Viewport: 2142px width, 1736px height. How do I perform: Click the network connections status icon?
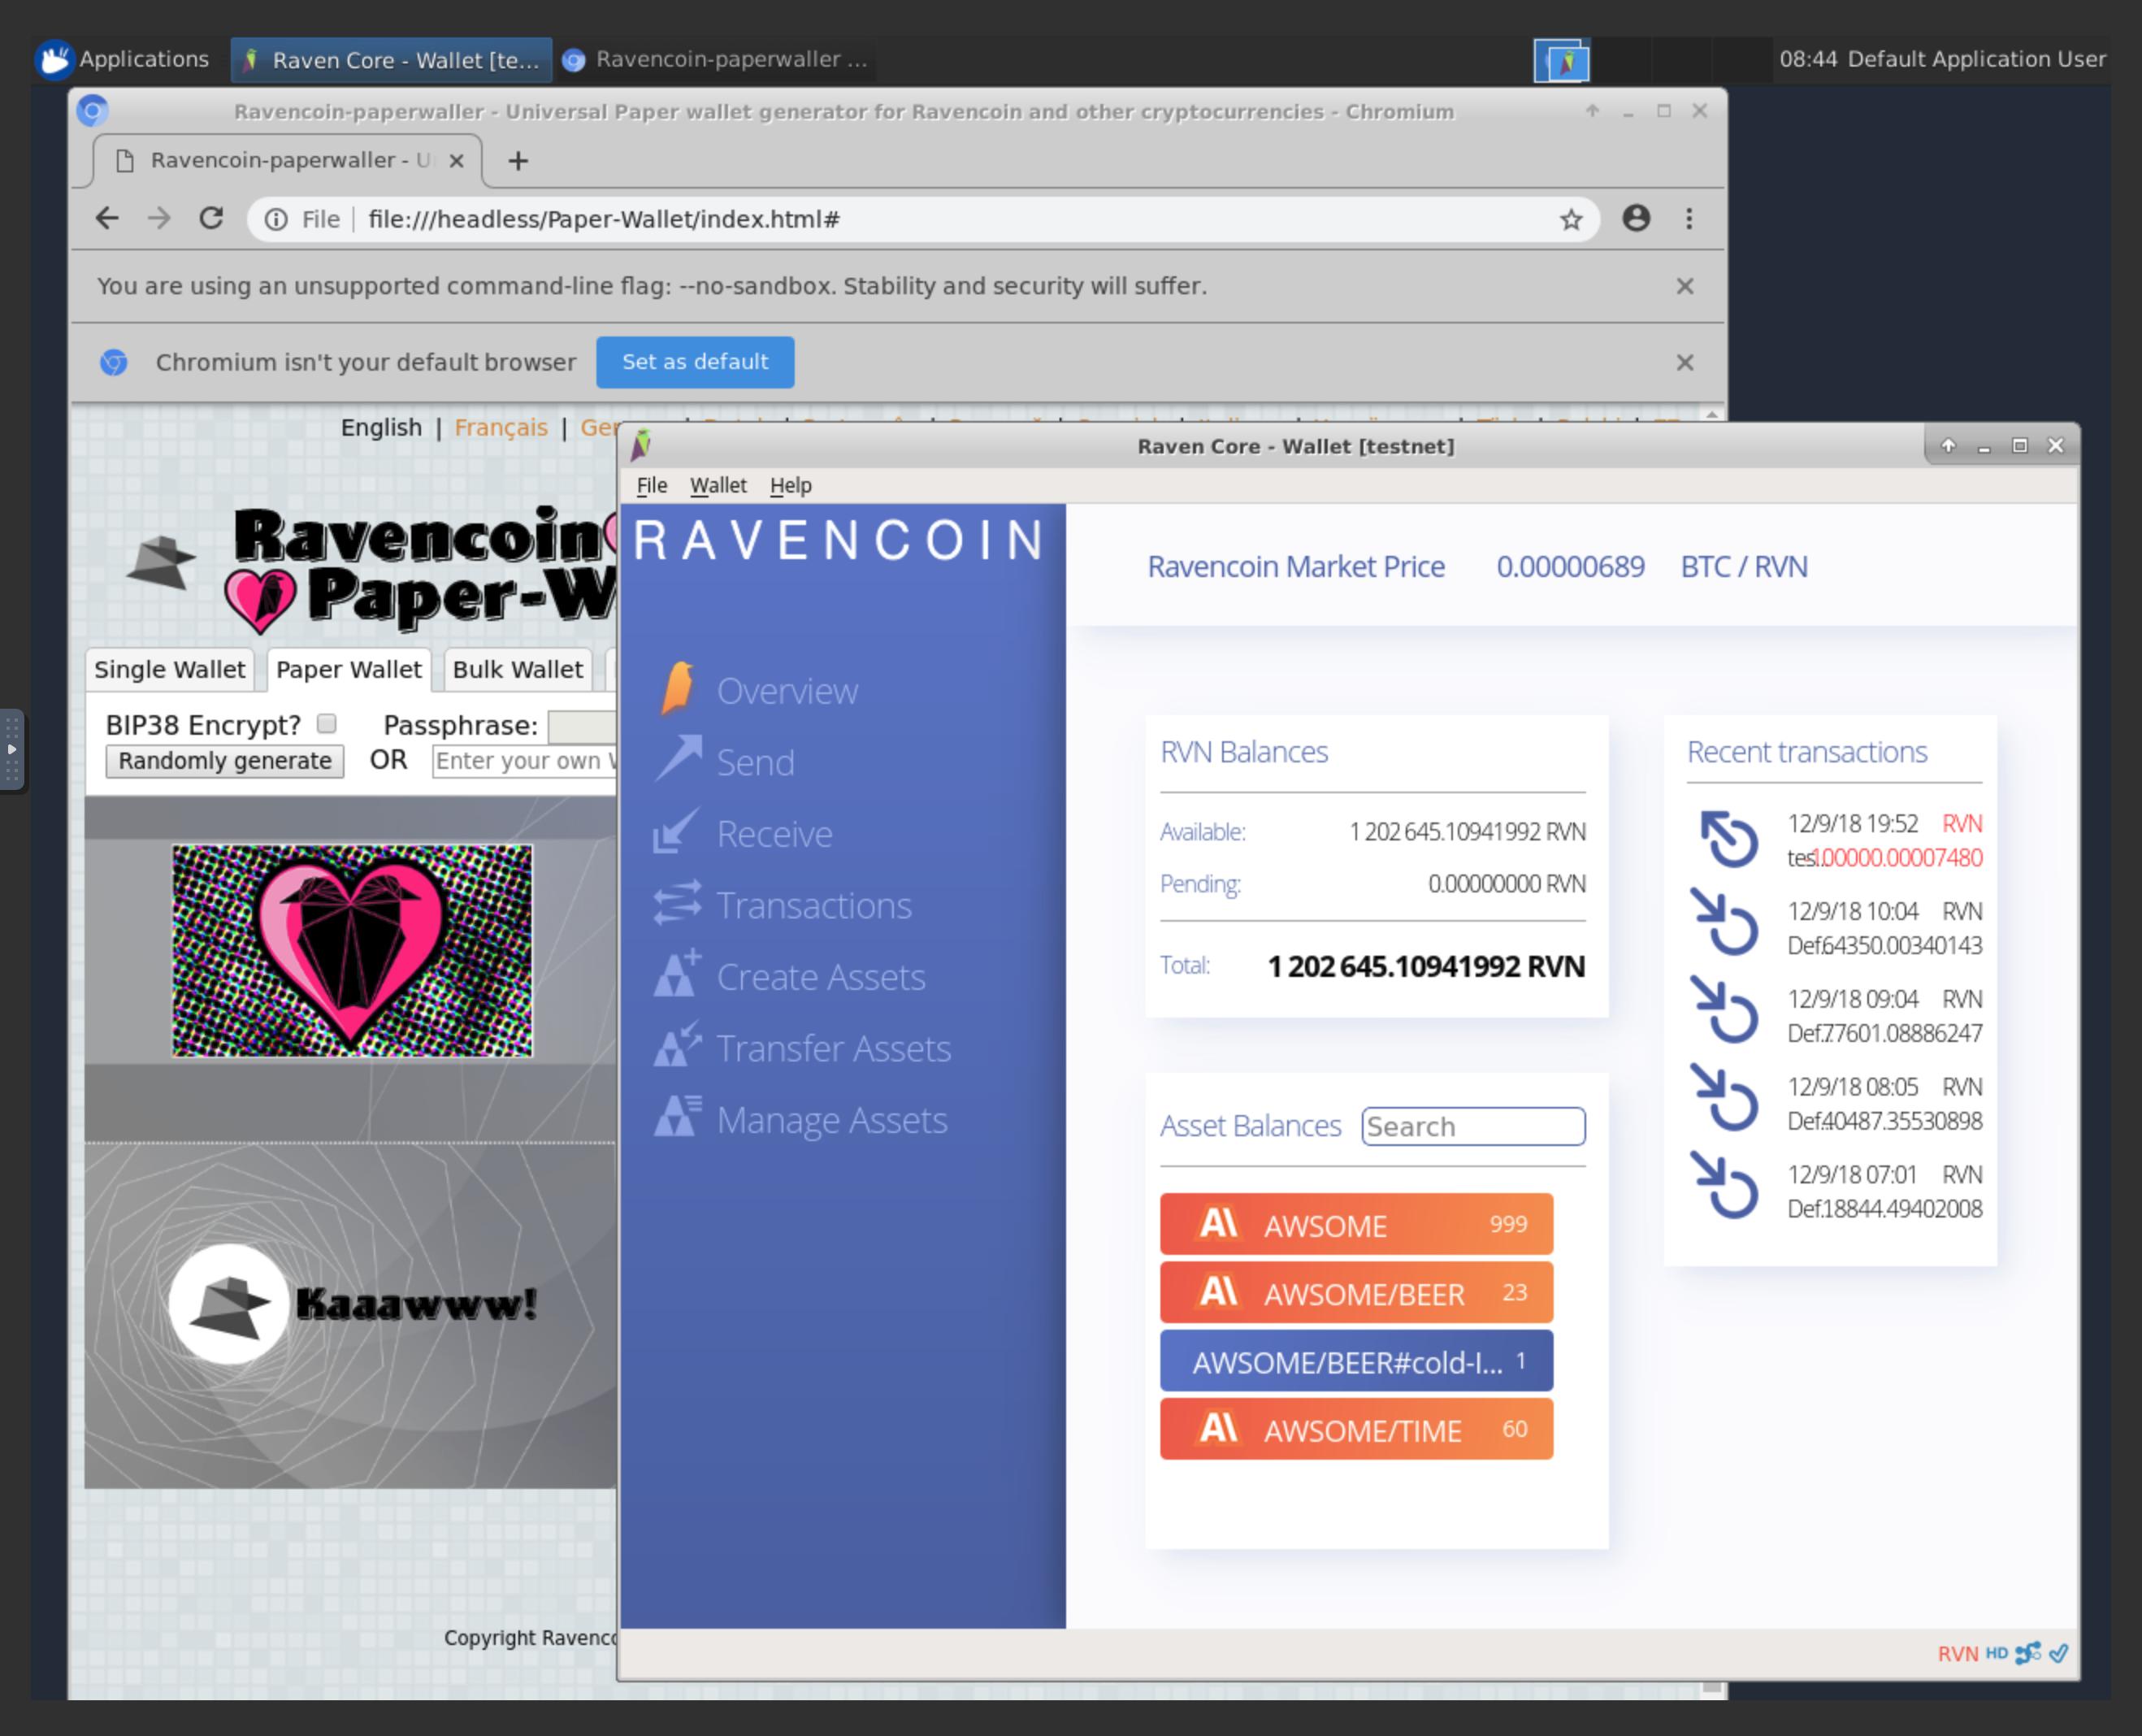pyautogui.click(x=2027, y=1653)
